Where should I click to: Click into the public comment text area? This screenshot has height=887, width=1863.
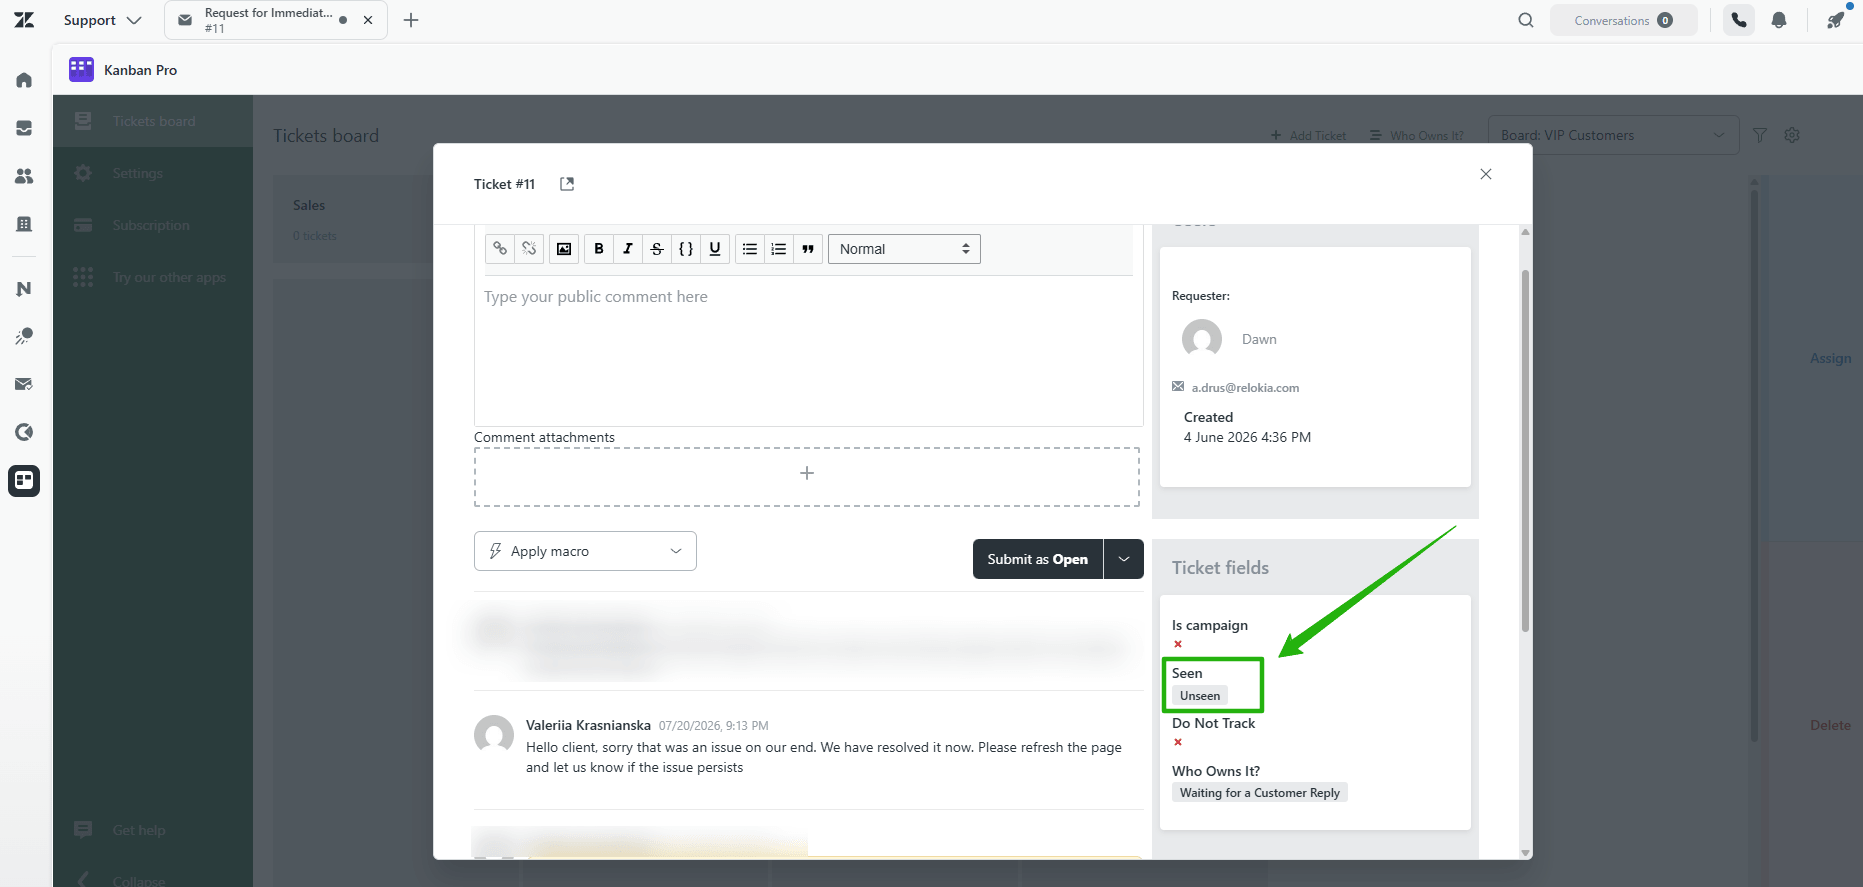808,350
